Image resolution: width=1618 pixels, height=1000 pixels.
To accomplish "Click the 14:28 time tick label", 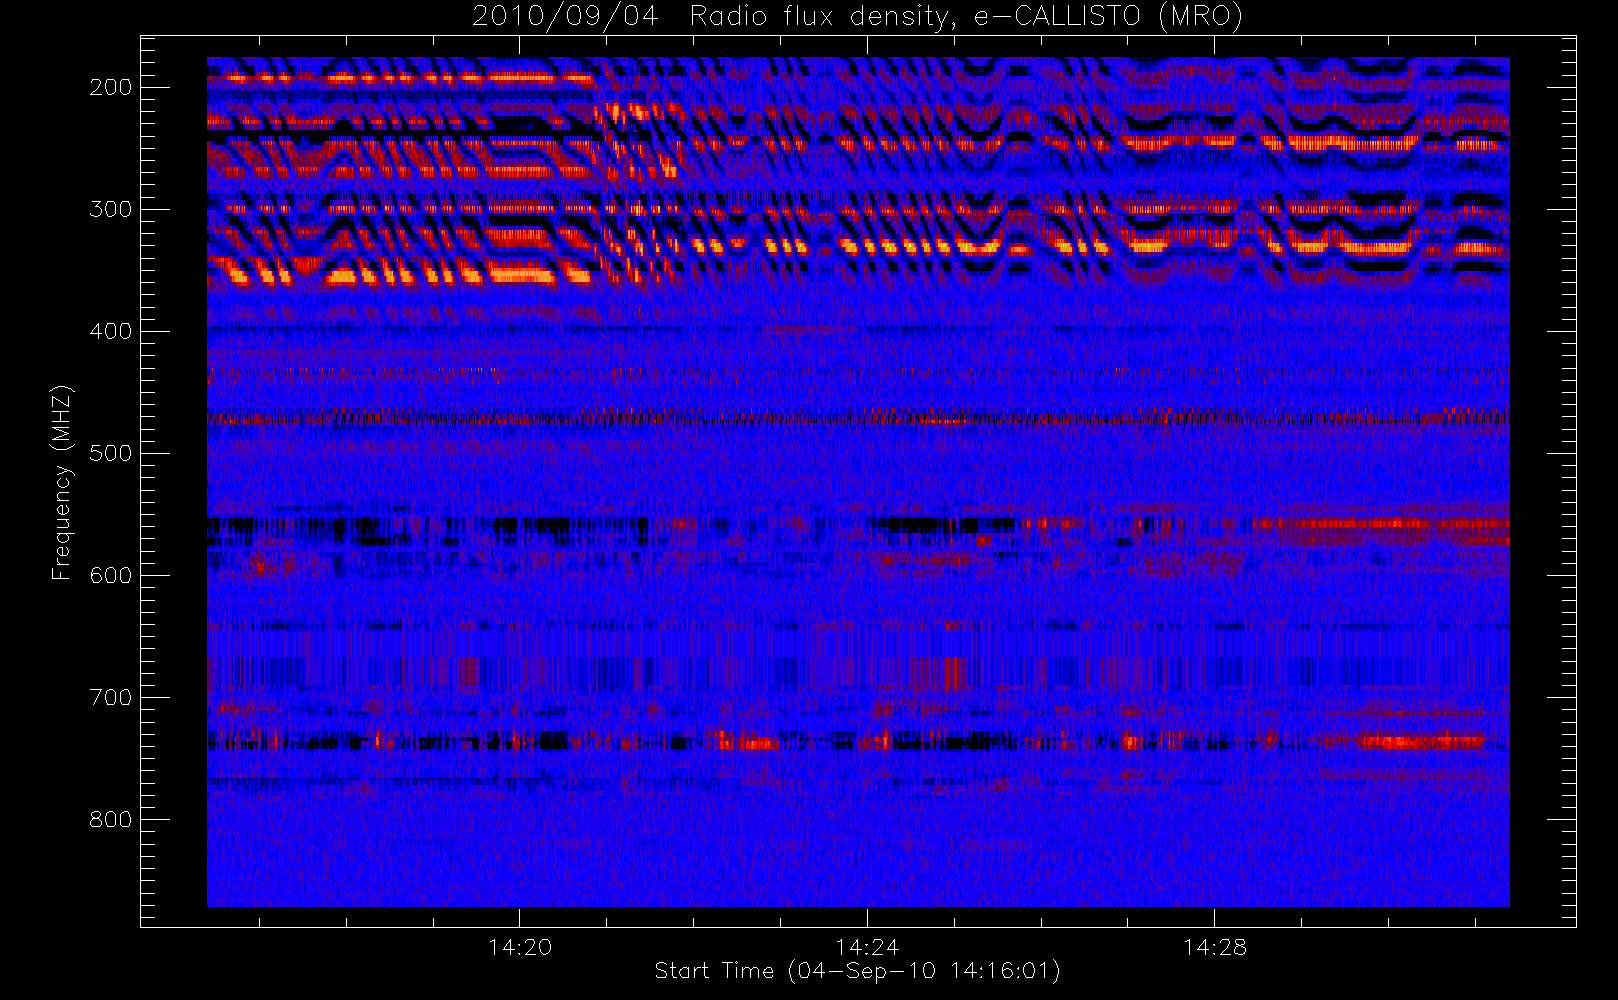I will 1214,947.
